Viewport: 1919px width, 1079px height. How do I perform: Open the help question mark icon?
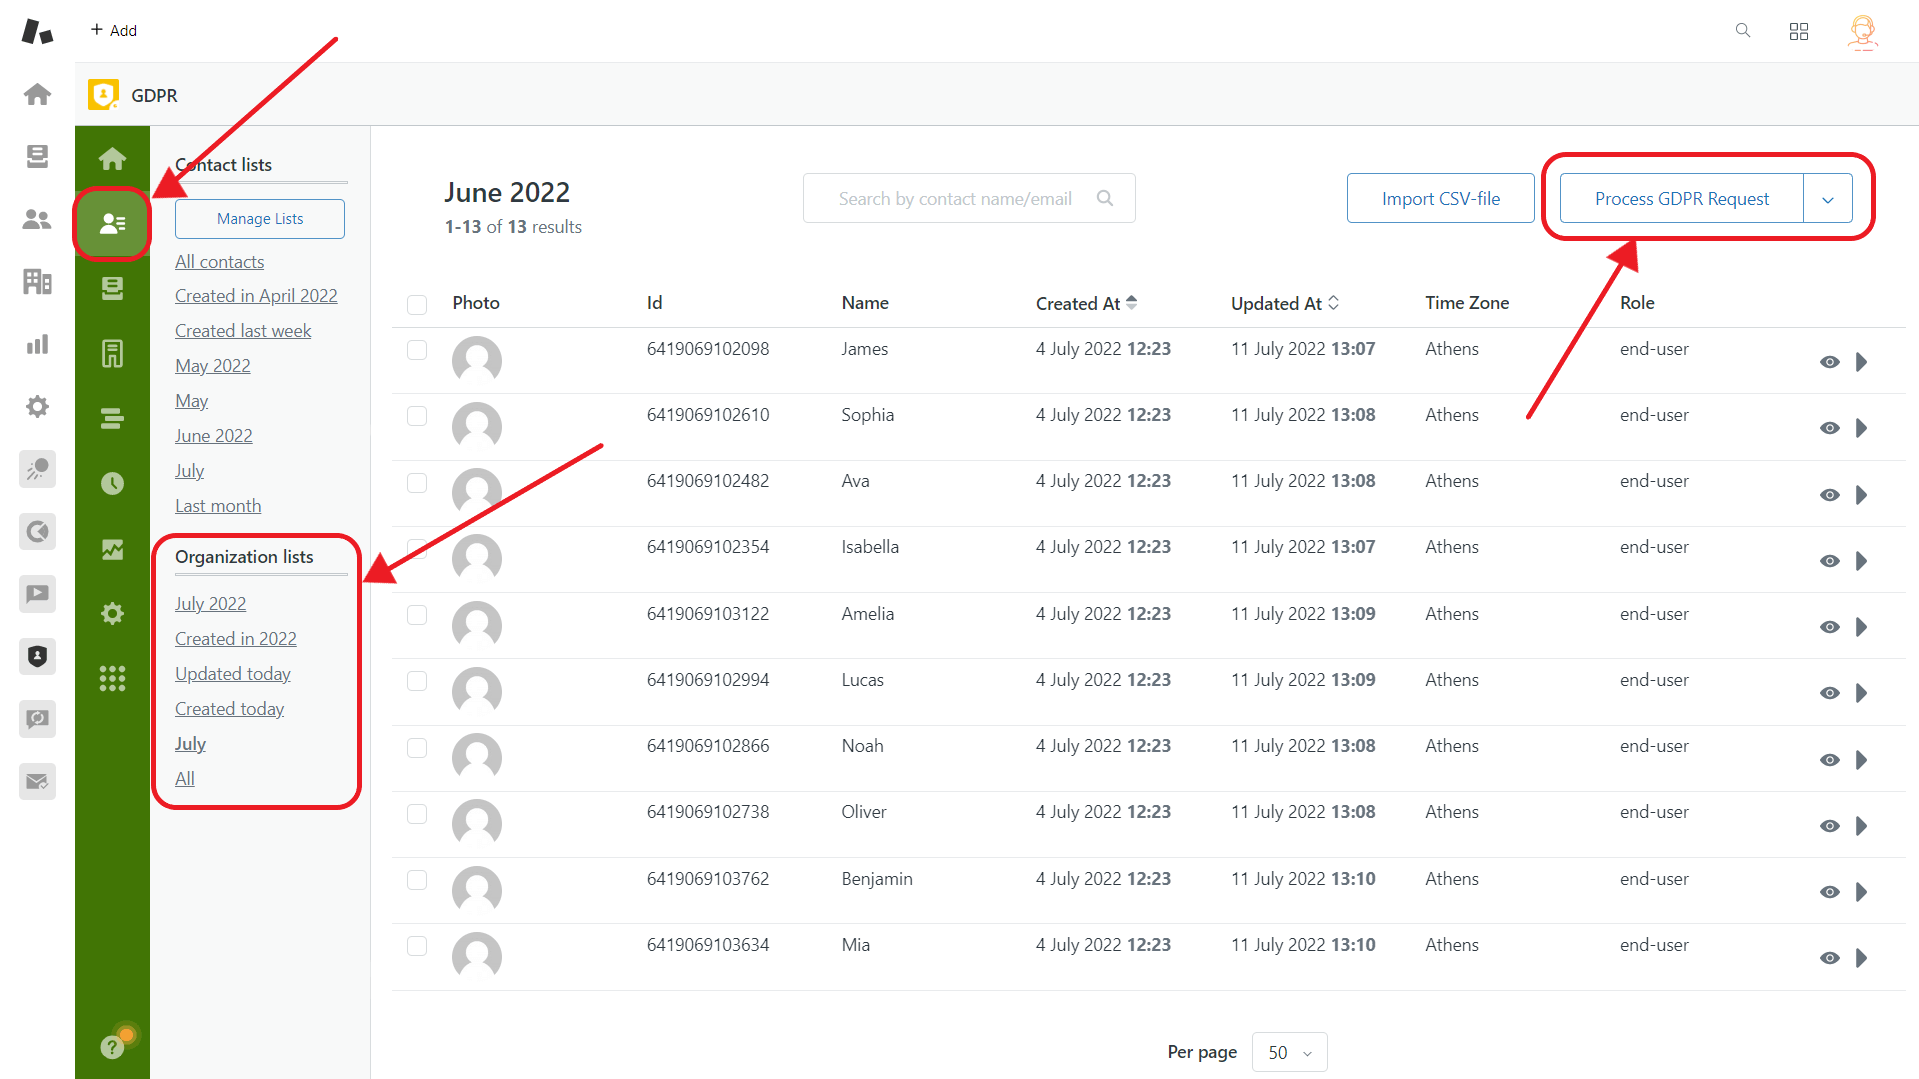tap(112, 1047)
